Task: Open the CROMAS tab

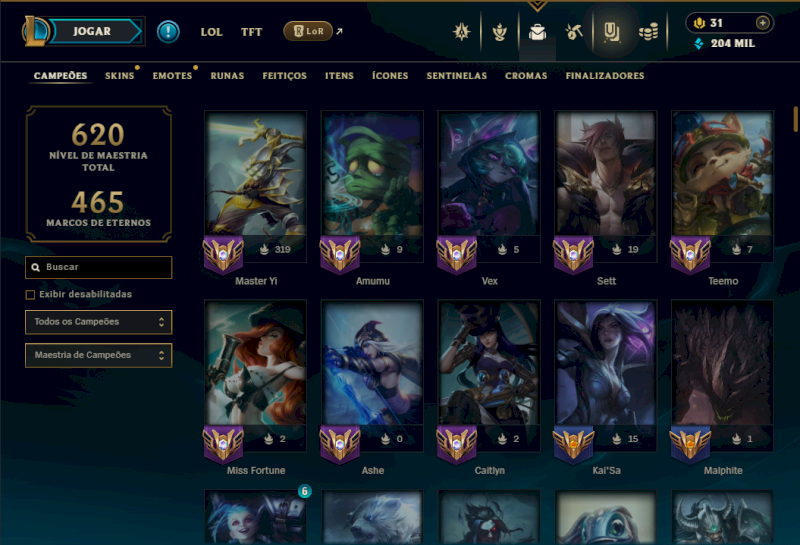Action: (526, 76)
